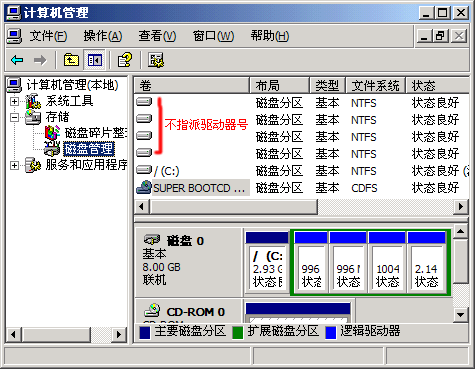Viewport: 475px width, 369px height.
Task: Collapse the 存储 tree node
Action: click(x=14, y=117)
